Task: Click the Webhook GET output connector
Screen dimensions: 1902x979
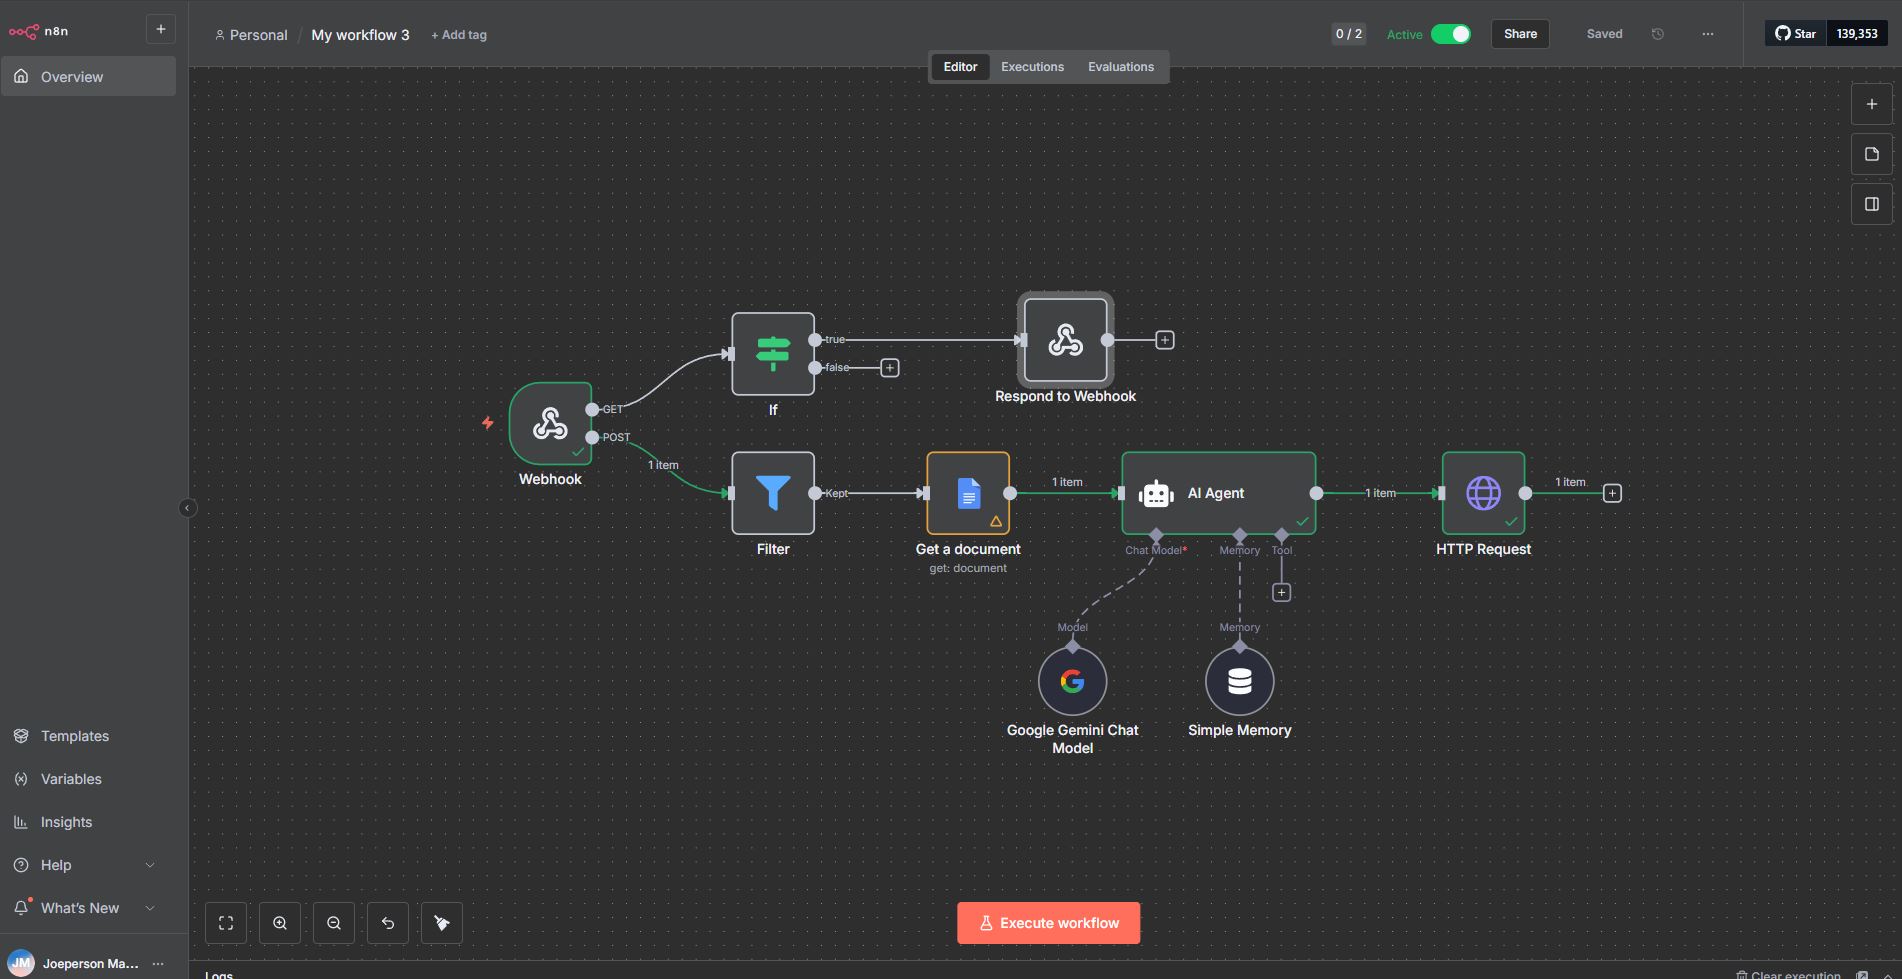Action: [592, 409]
